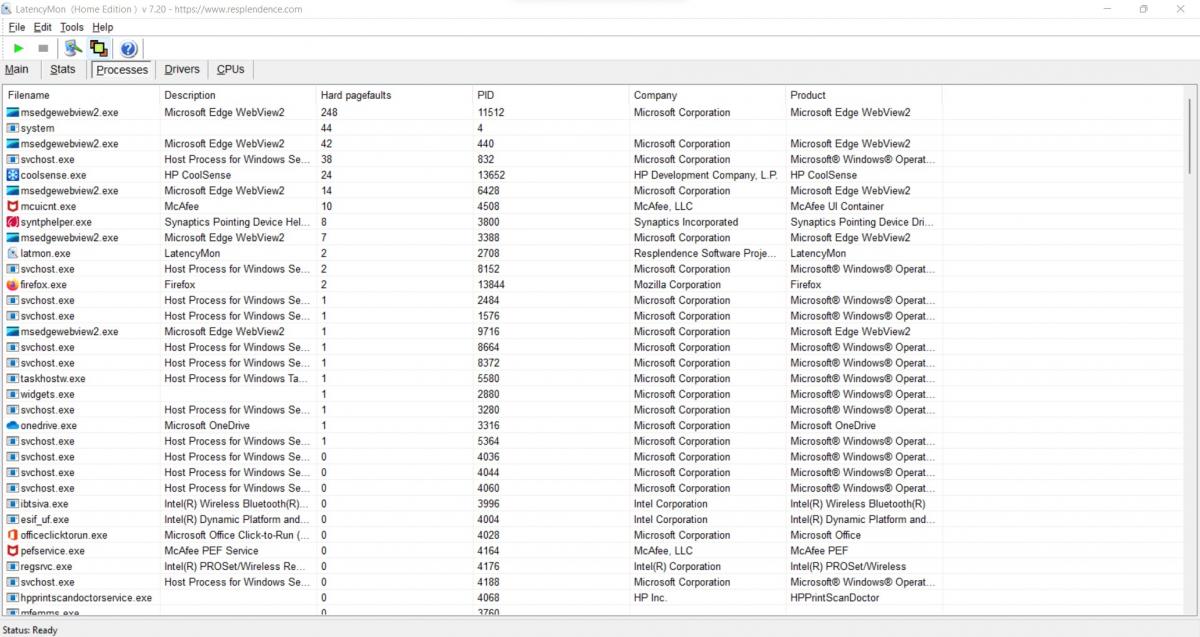Click the icon beside regsrvc.exe

click(x=12, y=567)
